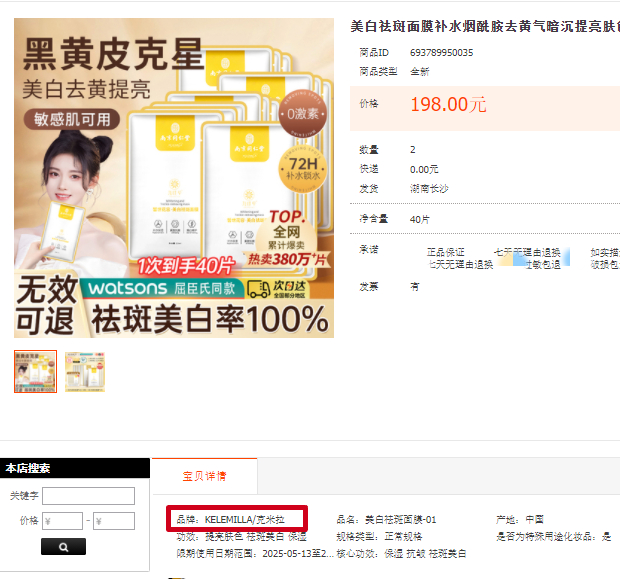The height and width of the screenshot is (579, 620).
Task: Click the product ID 693789950035
Action: [441, 53]
